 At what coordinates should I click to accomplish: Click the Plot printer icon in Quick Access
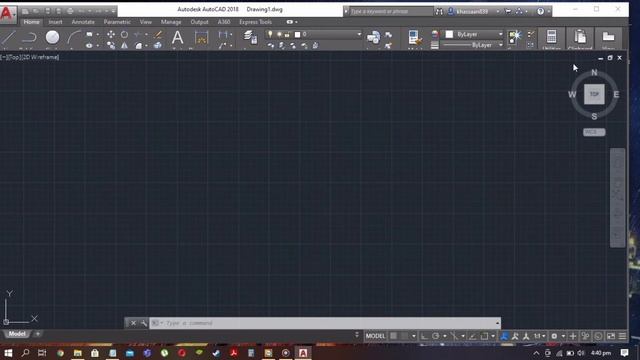click(x=70, y=11)
